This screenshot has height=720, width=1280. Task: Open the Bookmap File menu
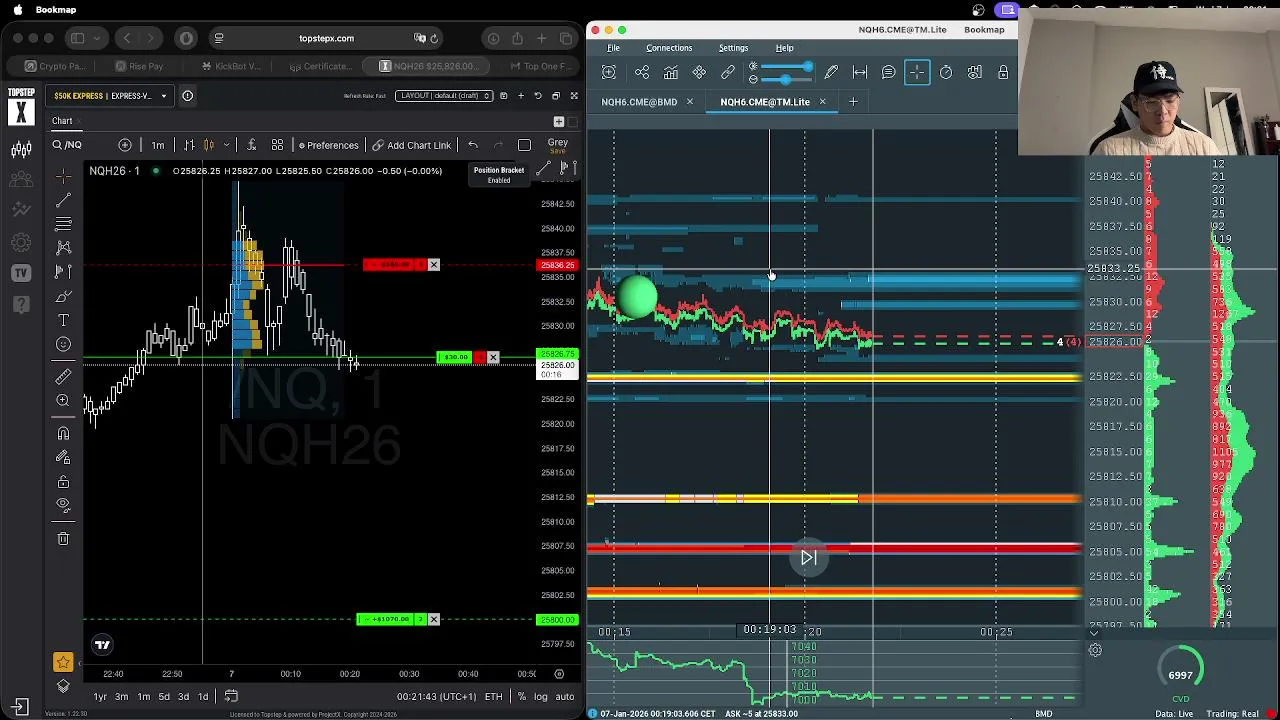(613, 48)
